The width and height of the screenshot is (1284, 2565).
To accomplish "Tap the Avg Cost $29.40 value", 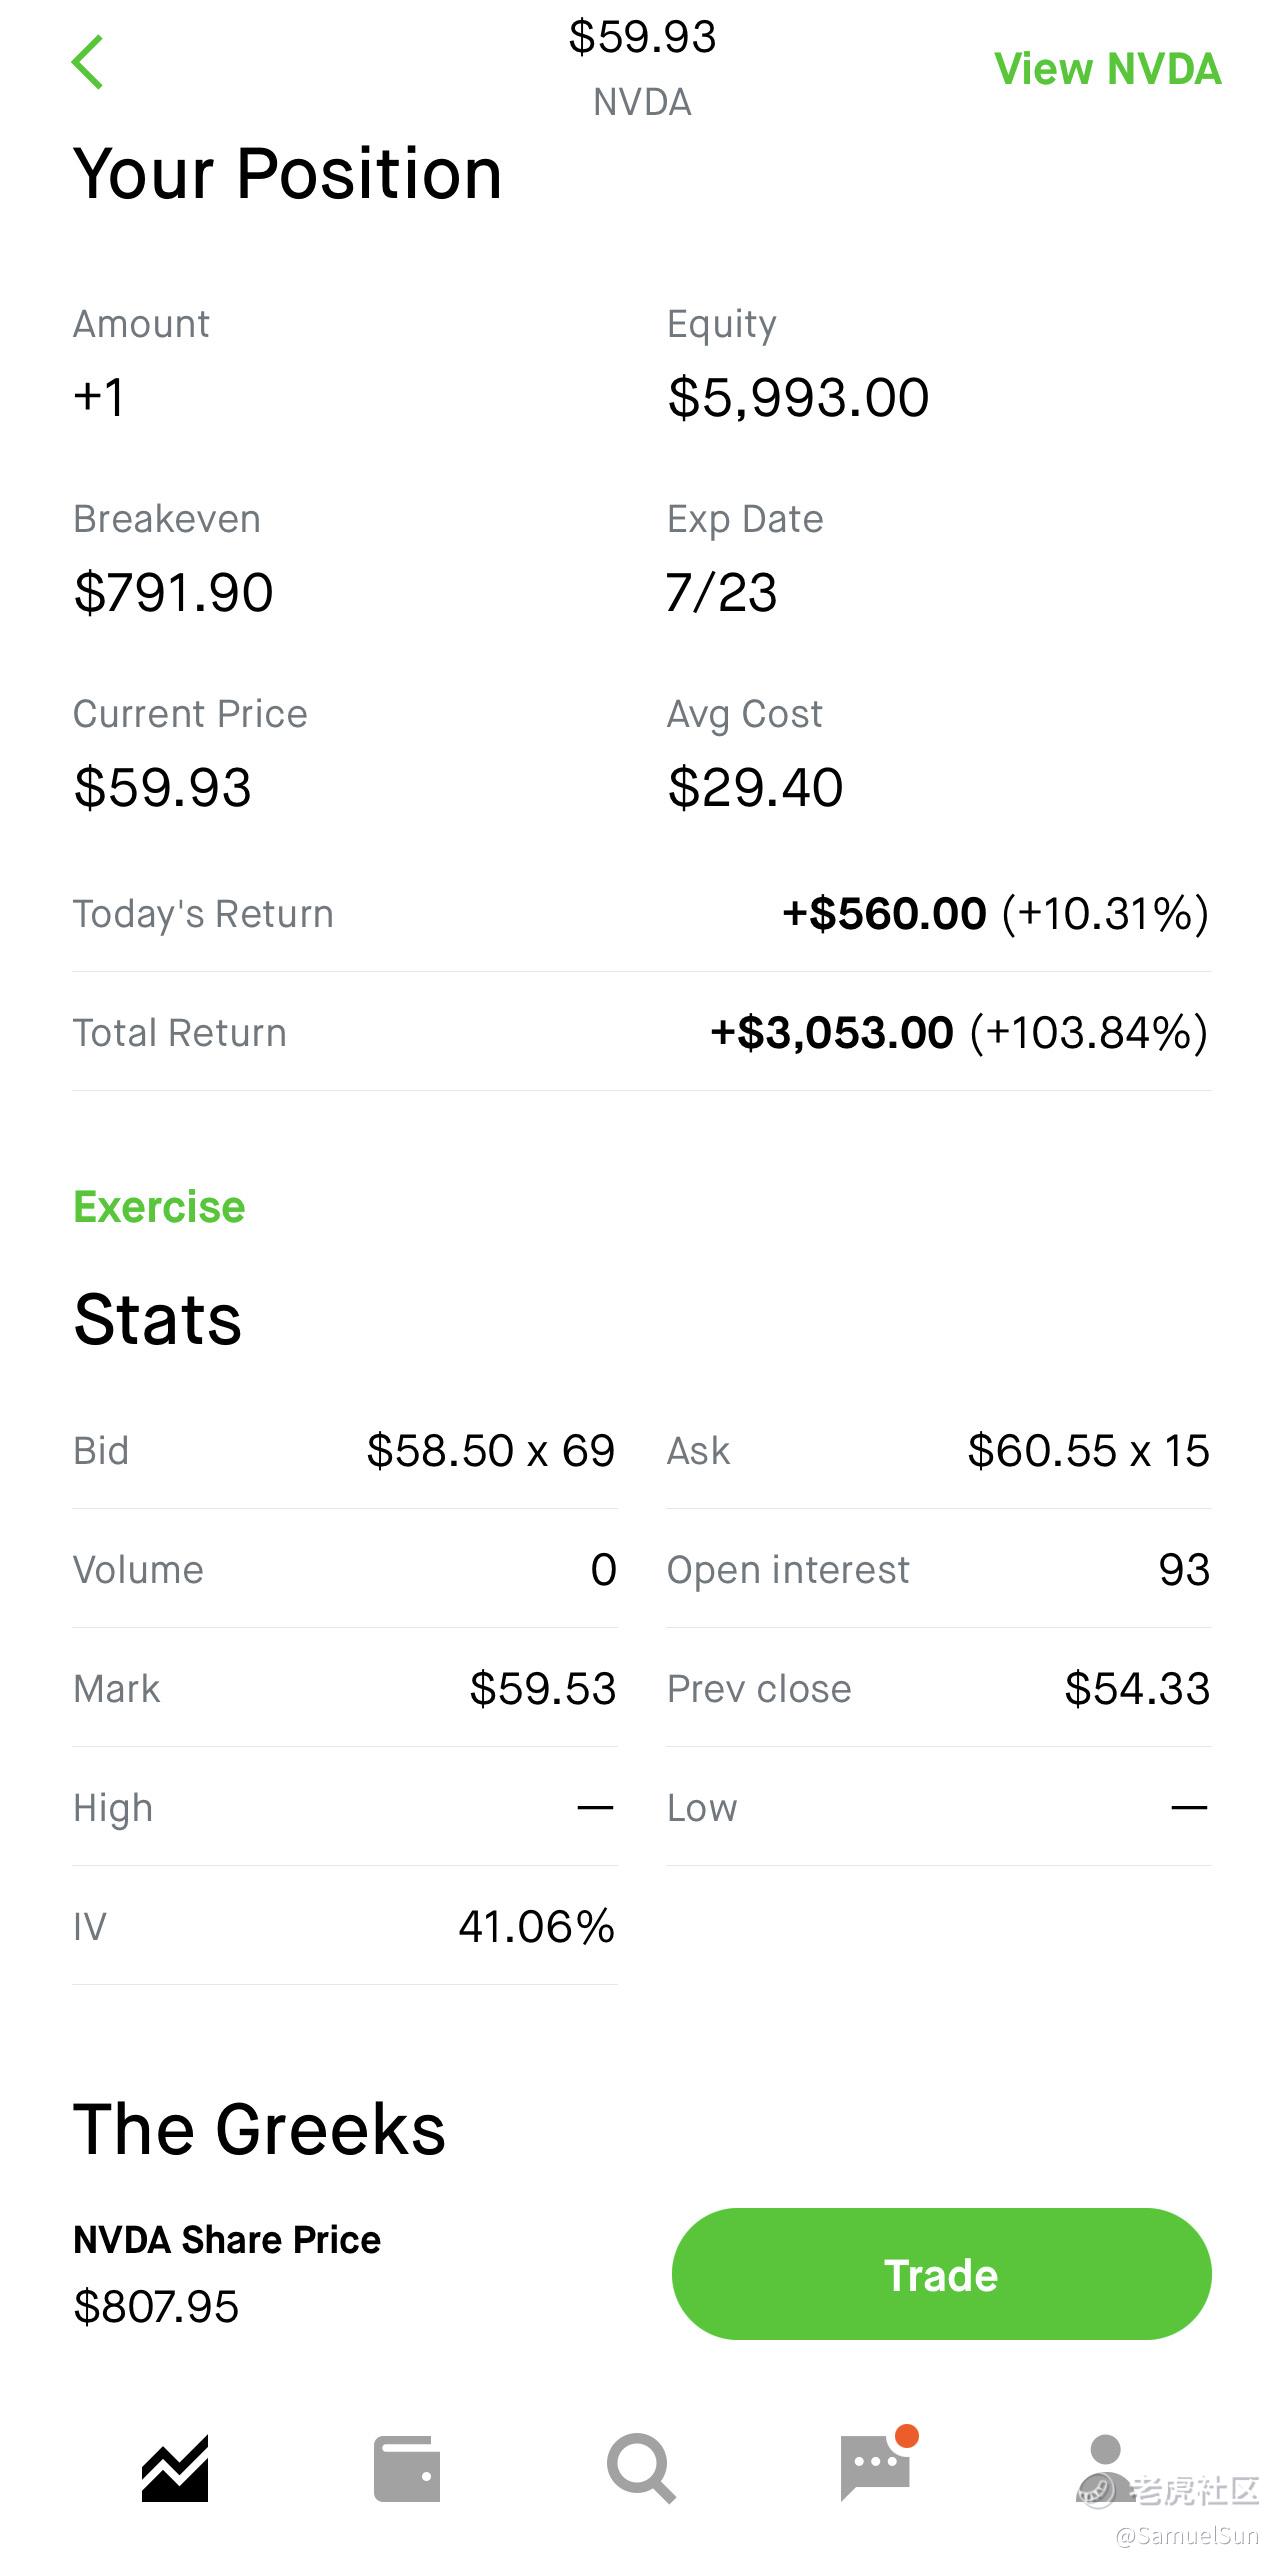I will 755,787.
